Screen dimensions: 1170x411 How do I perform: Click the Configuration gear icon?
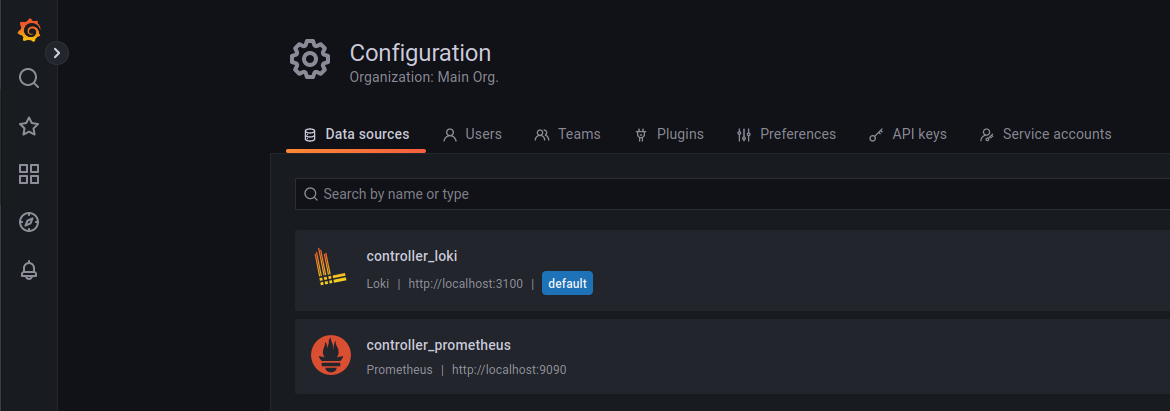click(310, 60)
